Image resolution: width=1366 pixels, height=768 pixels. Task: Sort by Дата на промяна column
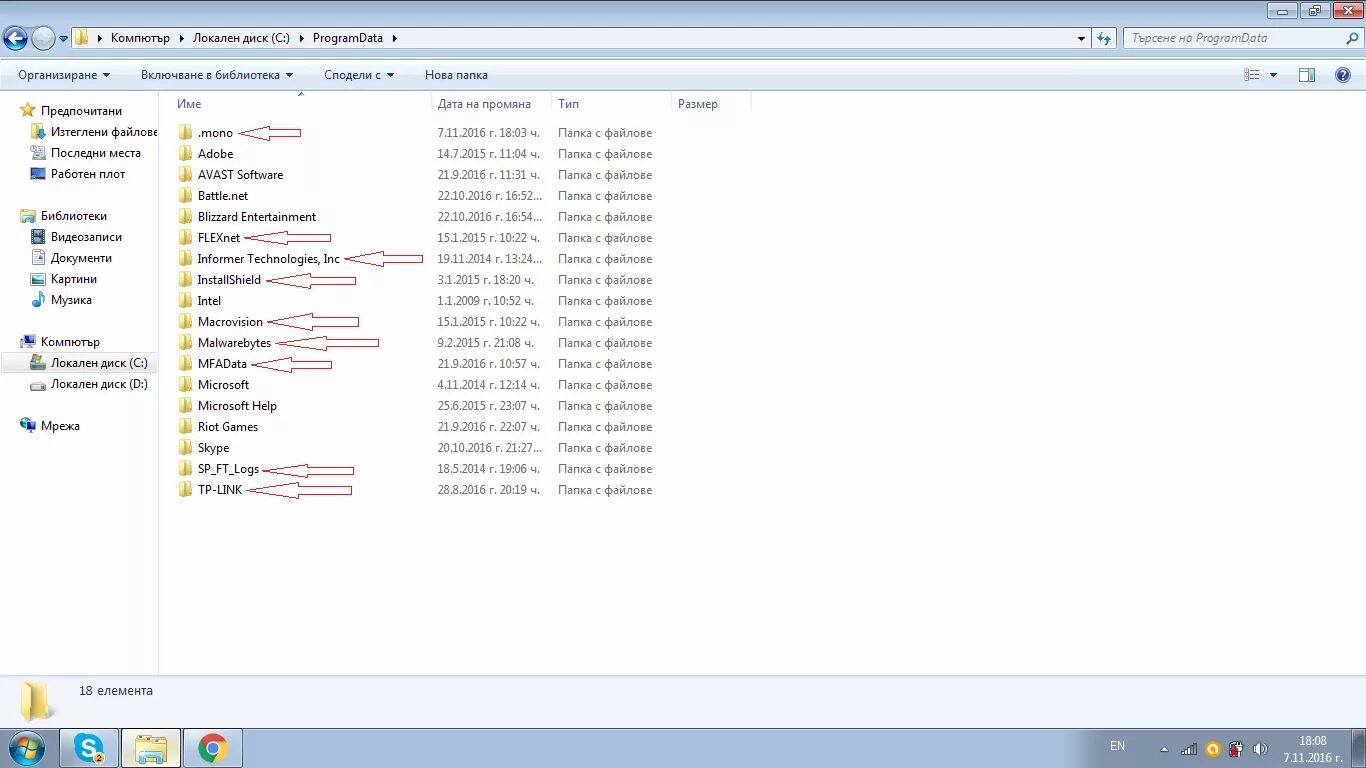tap(491, 104)
